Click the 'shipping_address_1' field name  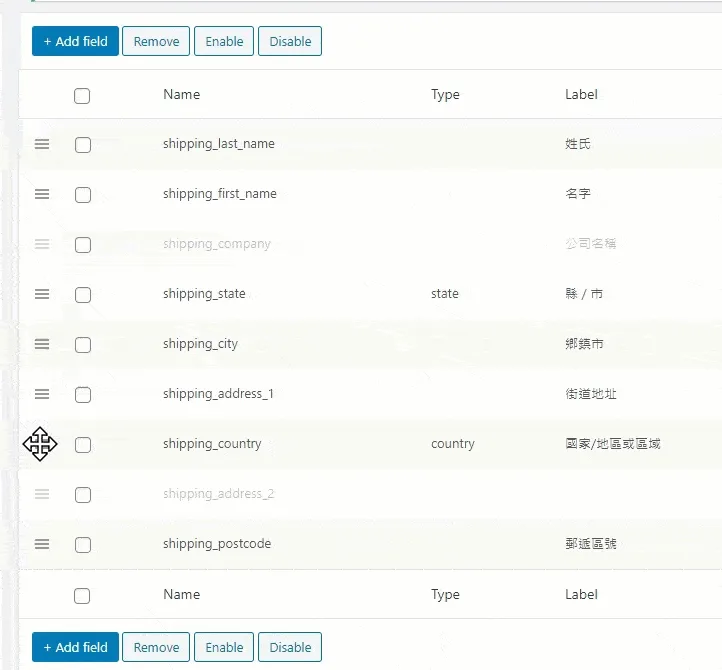(218, 394)
